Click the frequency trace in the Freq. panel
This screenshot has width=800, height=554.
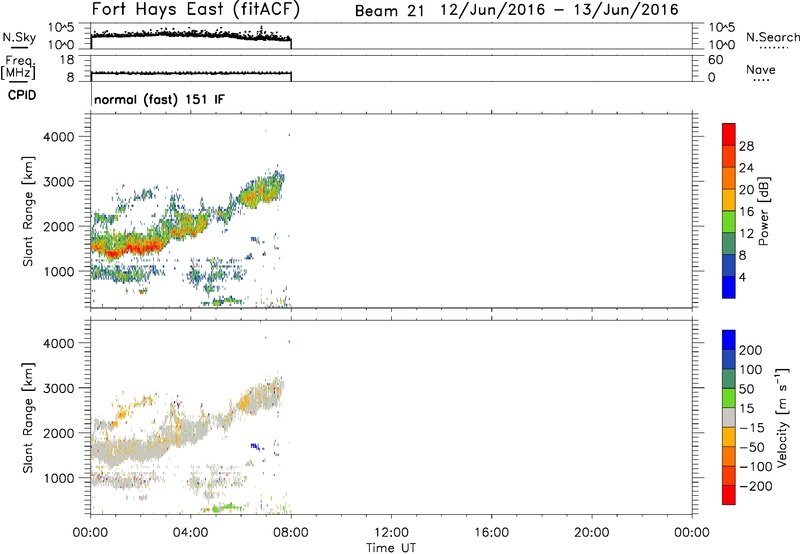click(x=191, y=73)
